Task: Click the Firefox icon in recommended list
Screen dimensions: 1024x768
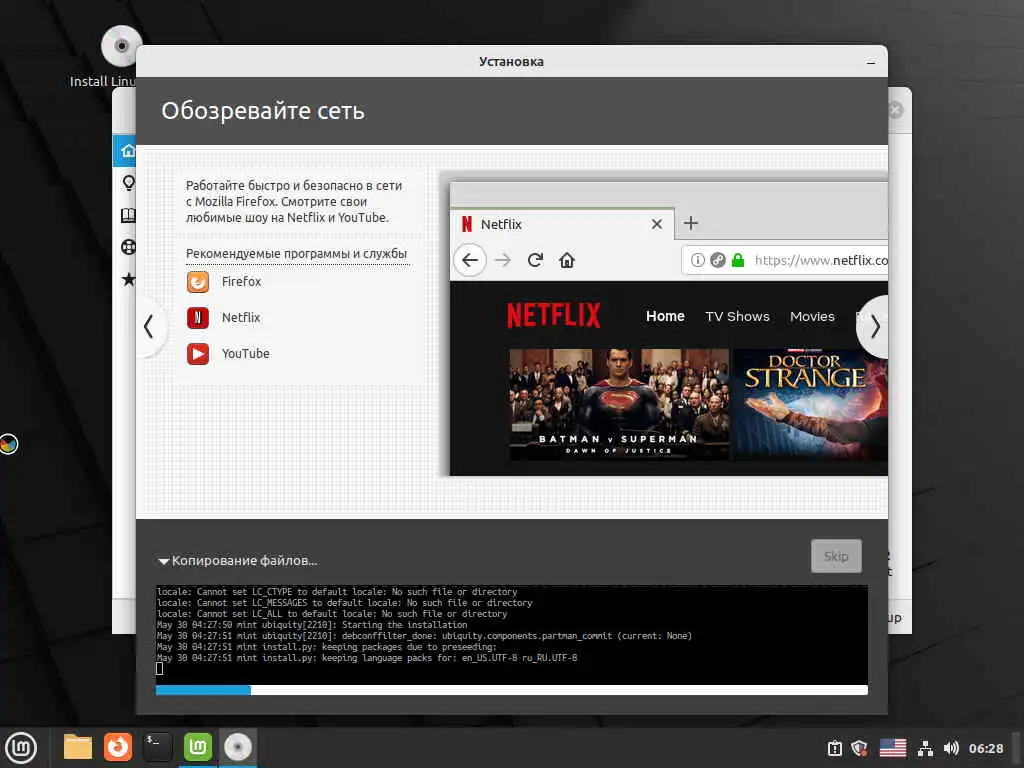Action: click(x=198, y=282)
